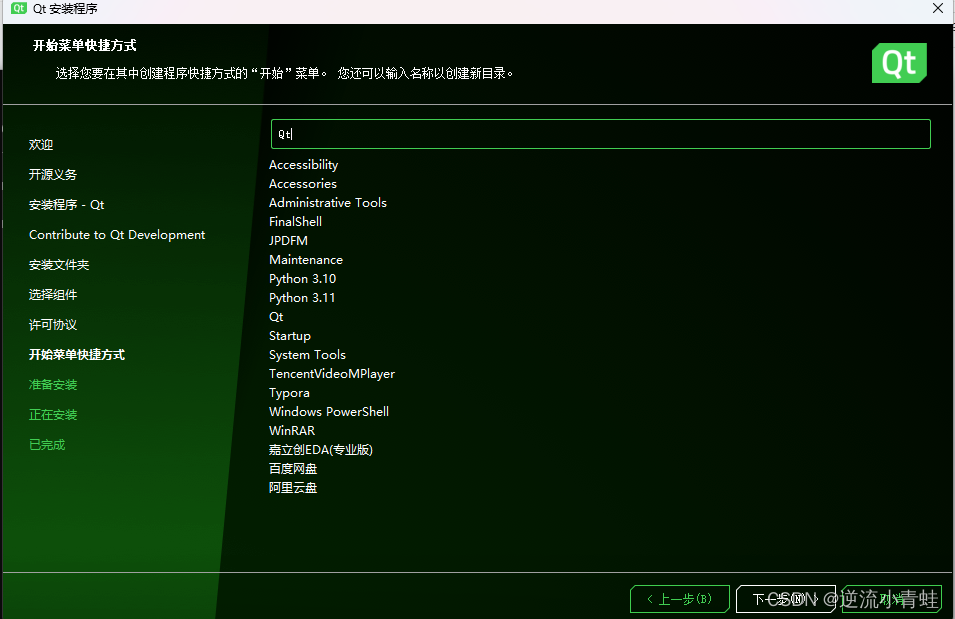Select 嘉立创EDA(专业版) folder entry
The image size is (955, 619).
[x=320, y=450]
